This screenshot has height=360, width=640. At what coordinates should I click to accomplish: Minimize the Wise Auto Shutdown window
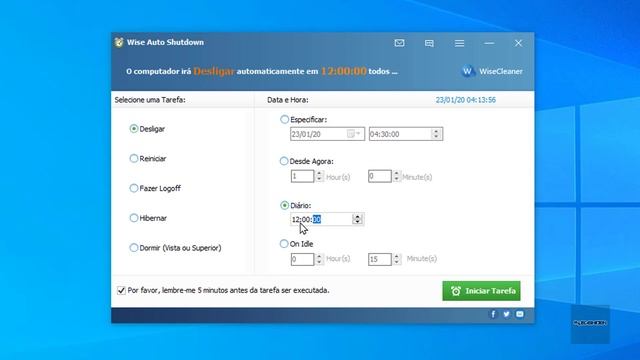[x=489, y=43]
